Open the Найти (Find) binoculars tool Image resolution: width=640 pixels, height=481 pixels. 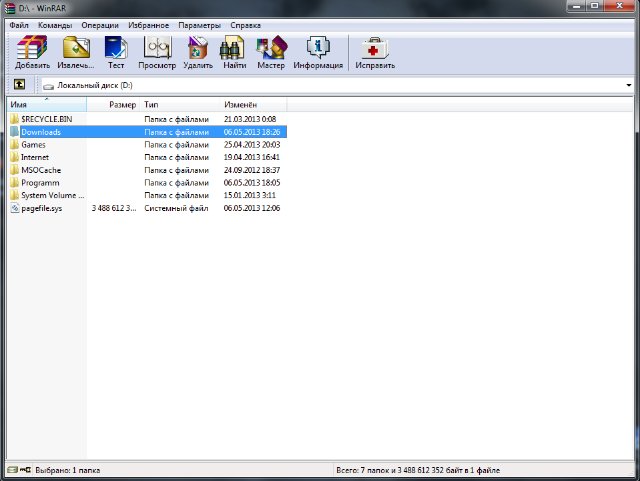pos(231,47)
